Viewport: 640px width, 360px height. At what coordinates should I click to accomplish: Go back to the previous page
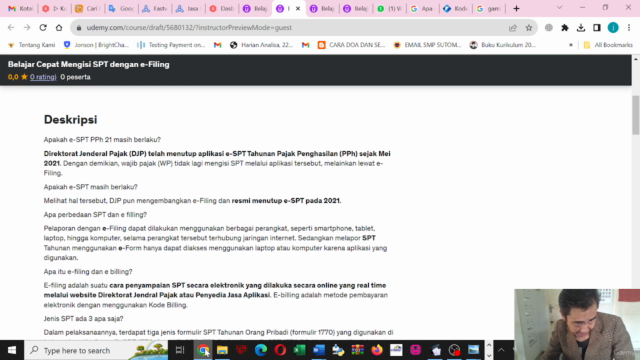[11, 28]
